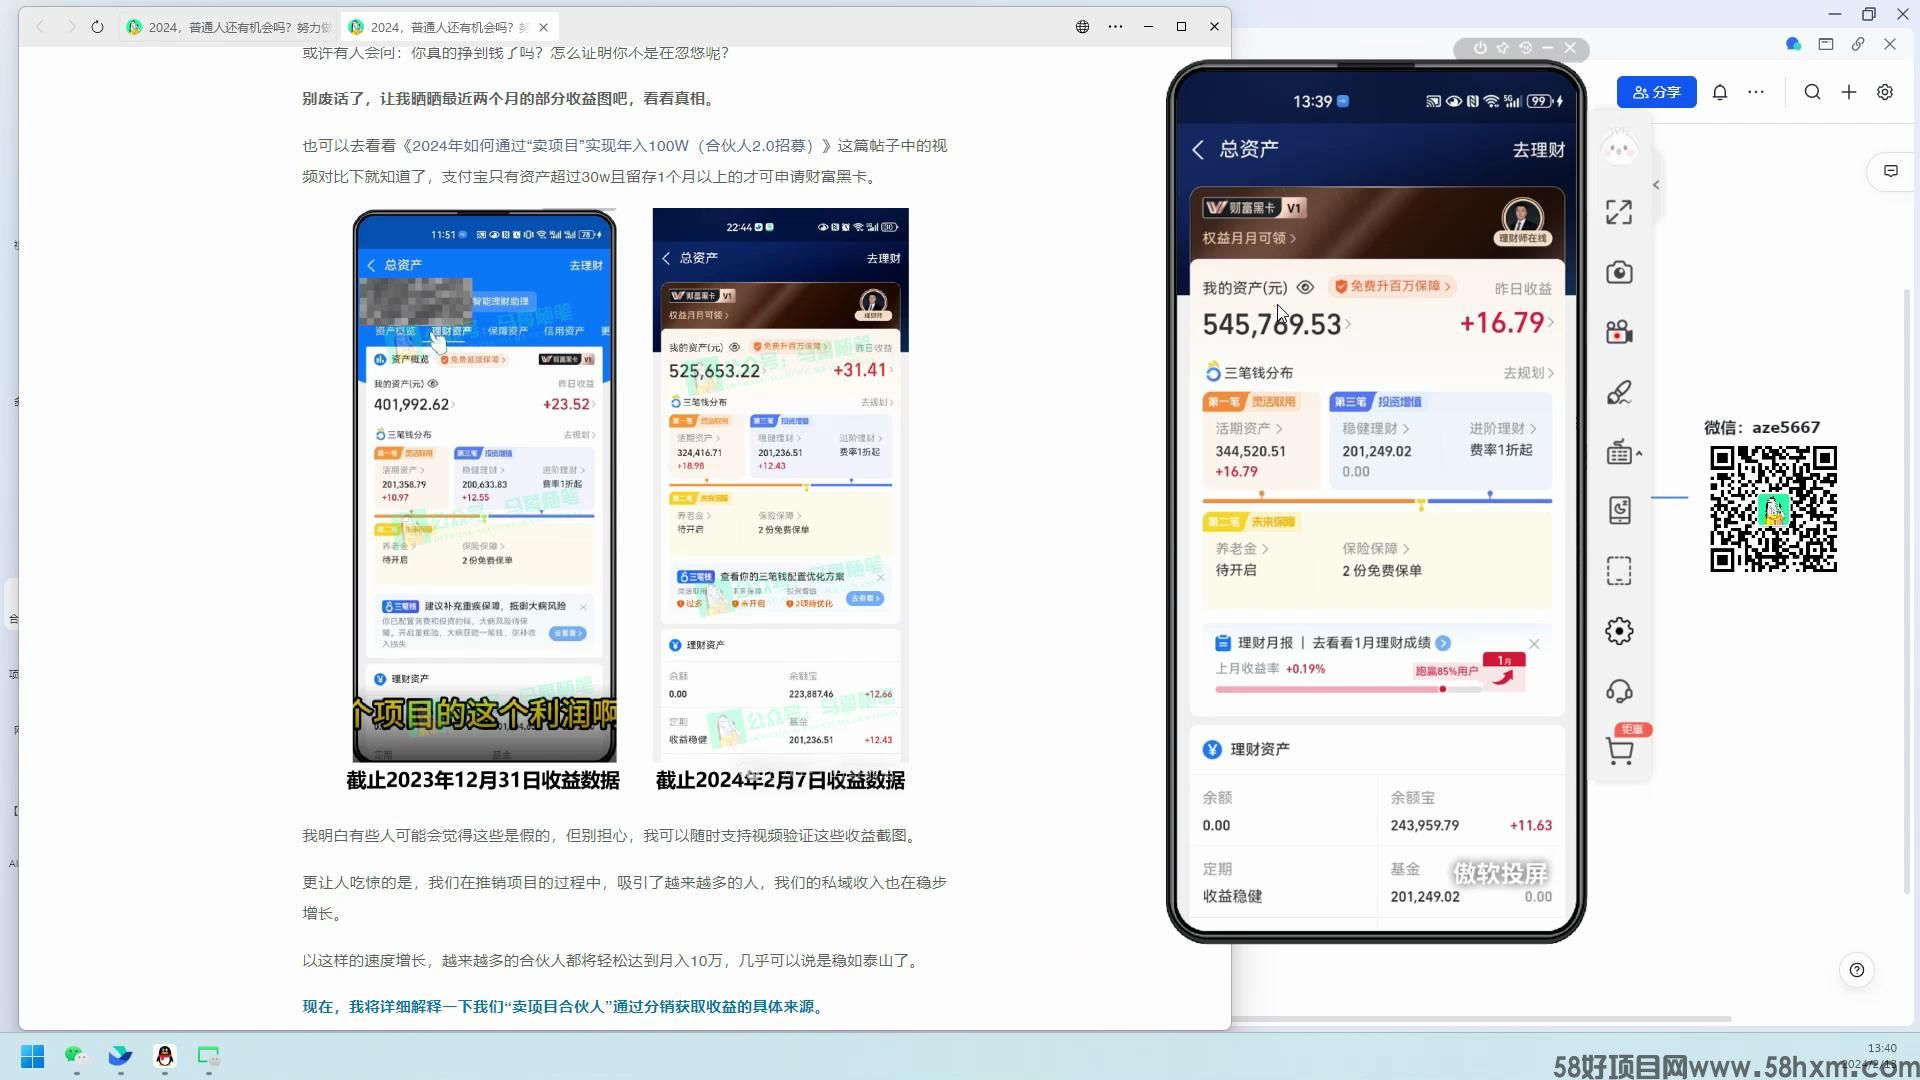
Task: Expand yesterday's earnings +16.79 chevron
Action: point(1551,322)
